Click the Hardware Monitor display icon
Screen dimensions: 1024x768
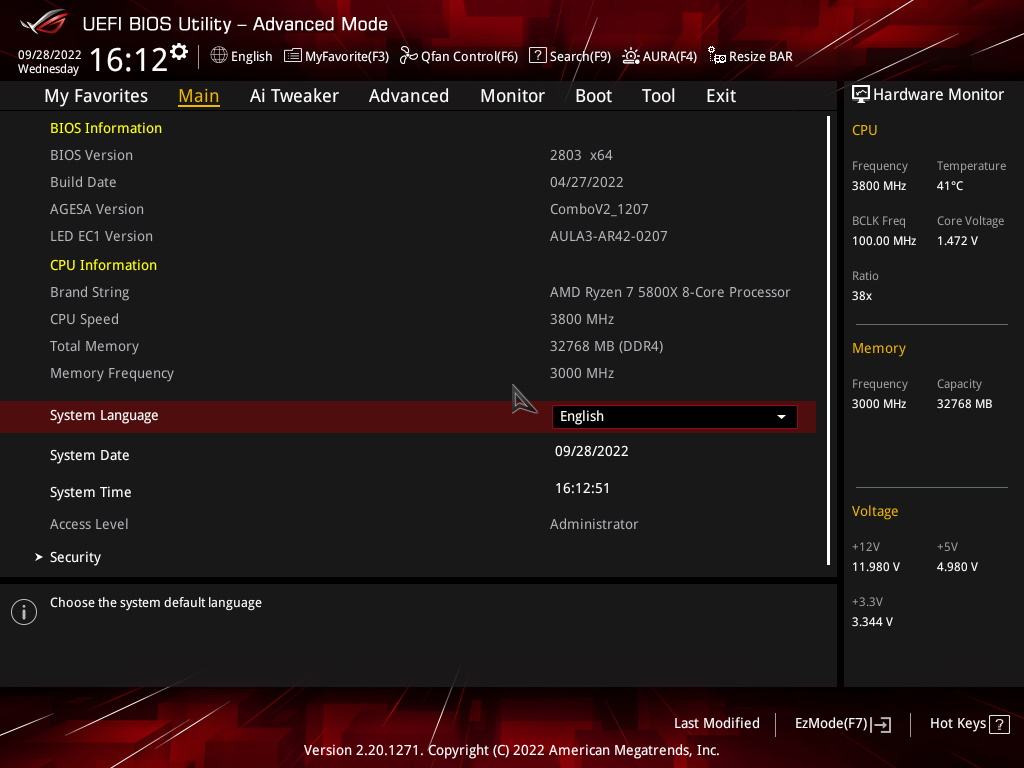tap(861, 95)
